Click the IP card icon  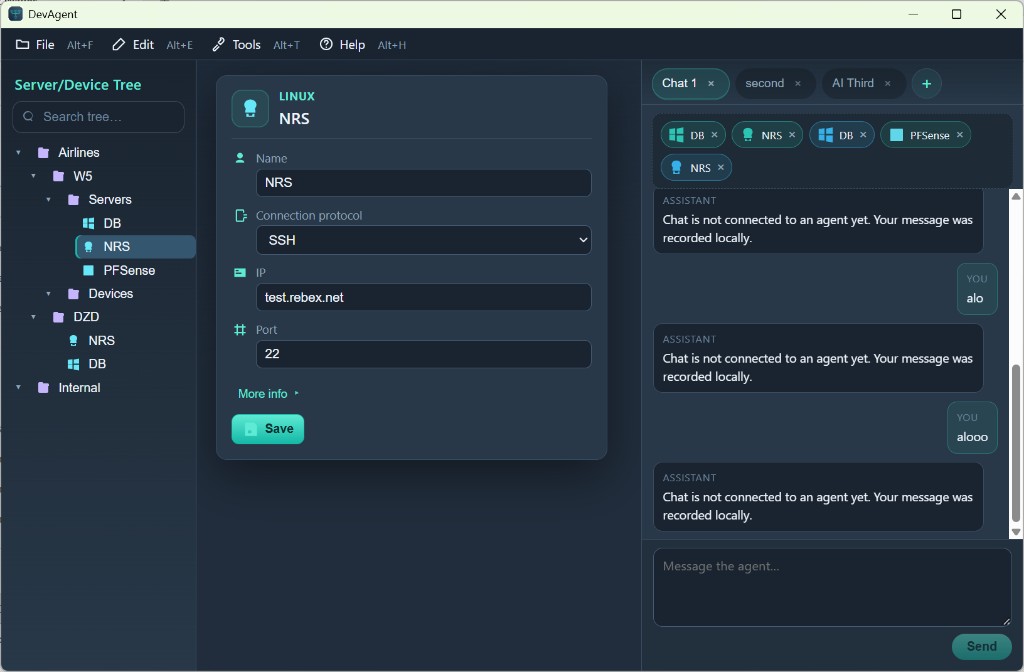coord(240,272)
